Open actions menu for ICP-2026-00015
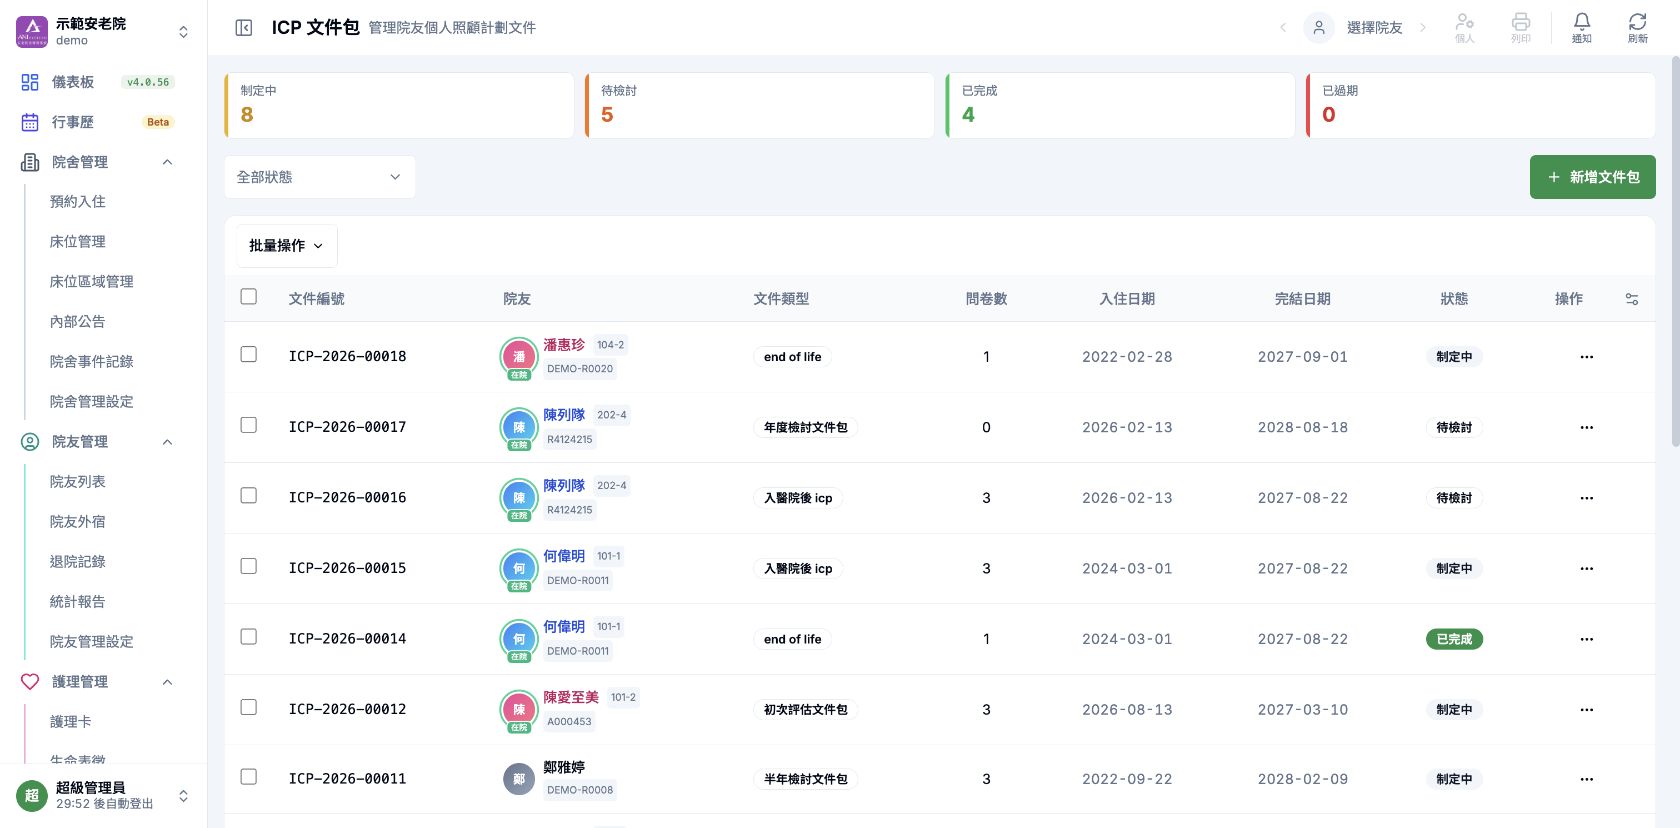The height and width of the screenshot is (828, 1680). (x=1587, y=569)
